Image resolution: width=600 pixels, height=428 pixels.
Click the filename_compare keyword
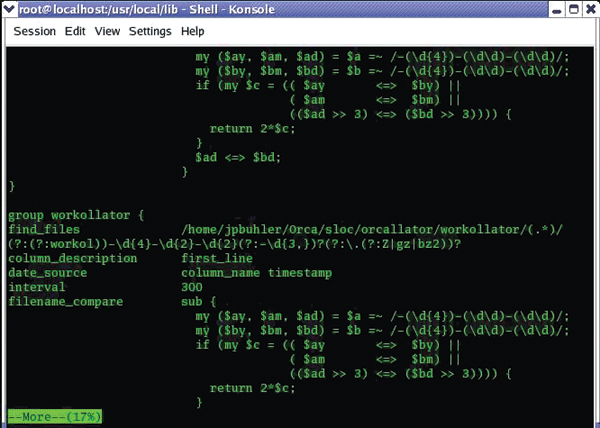[65, 301]
